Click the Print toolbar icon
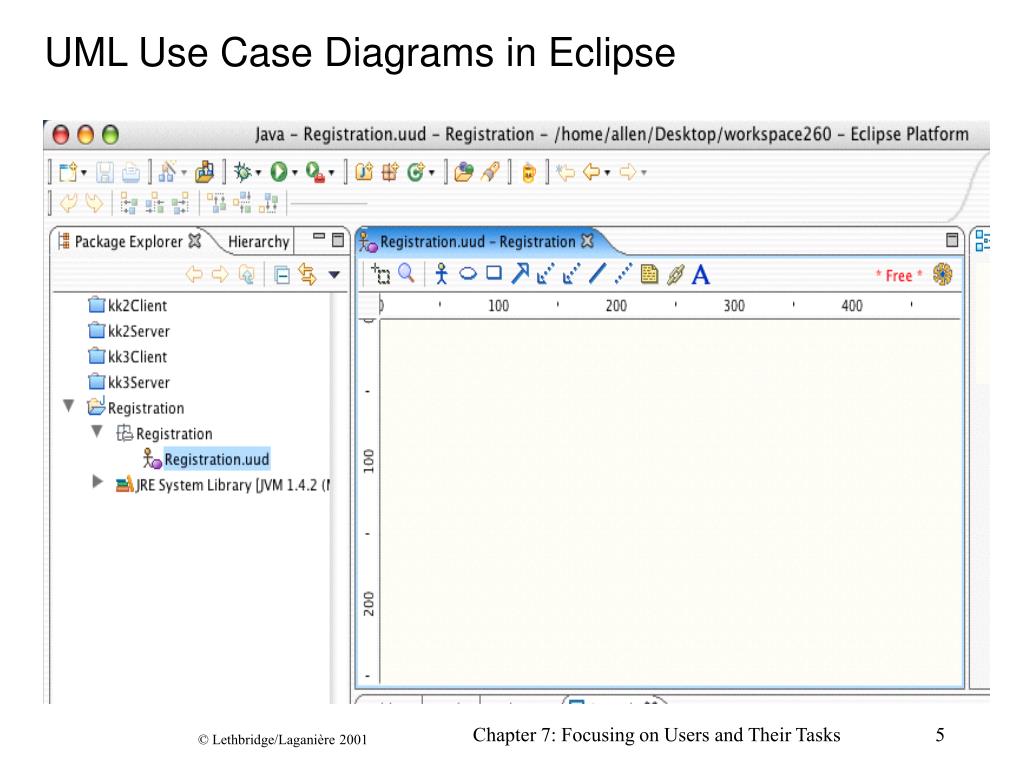The height and width of the screenshot is (768, 1024). (131, 172)
